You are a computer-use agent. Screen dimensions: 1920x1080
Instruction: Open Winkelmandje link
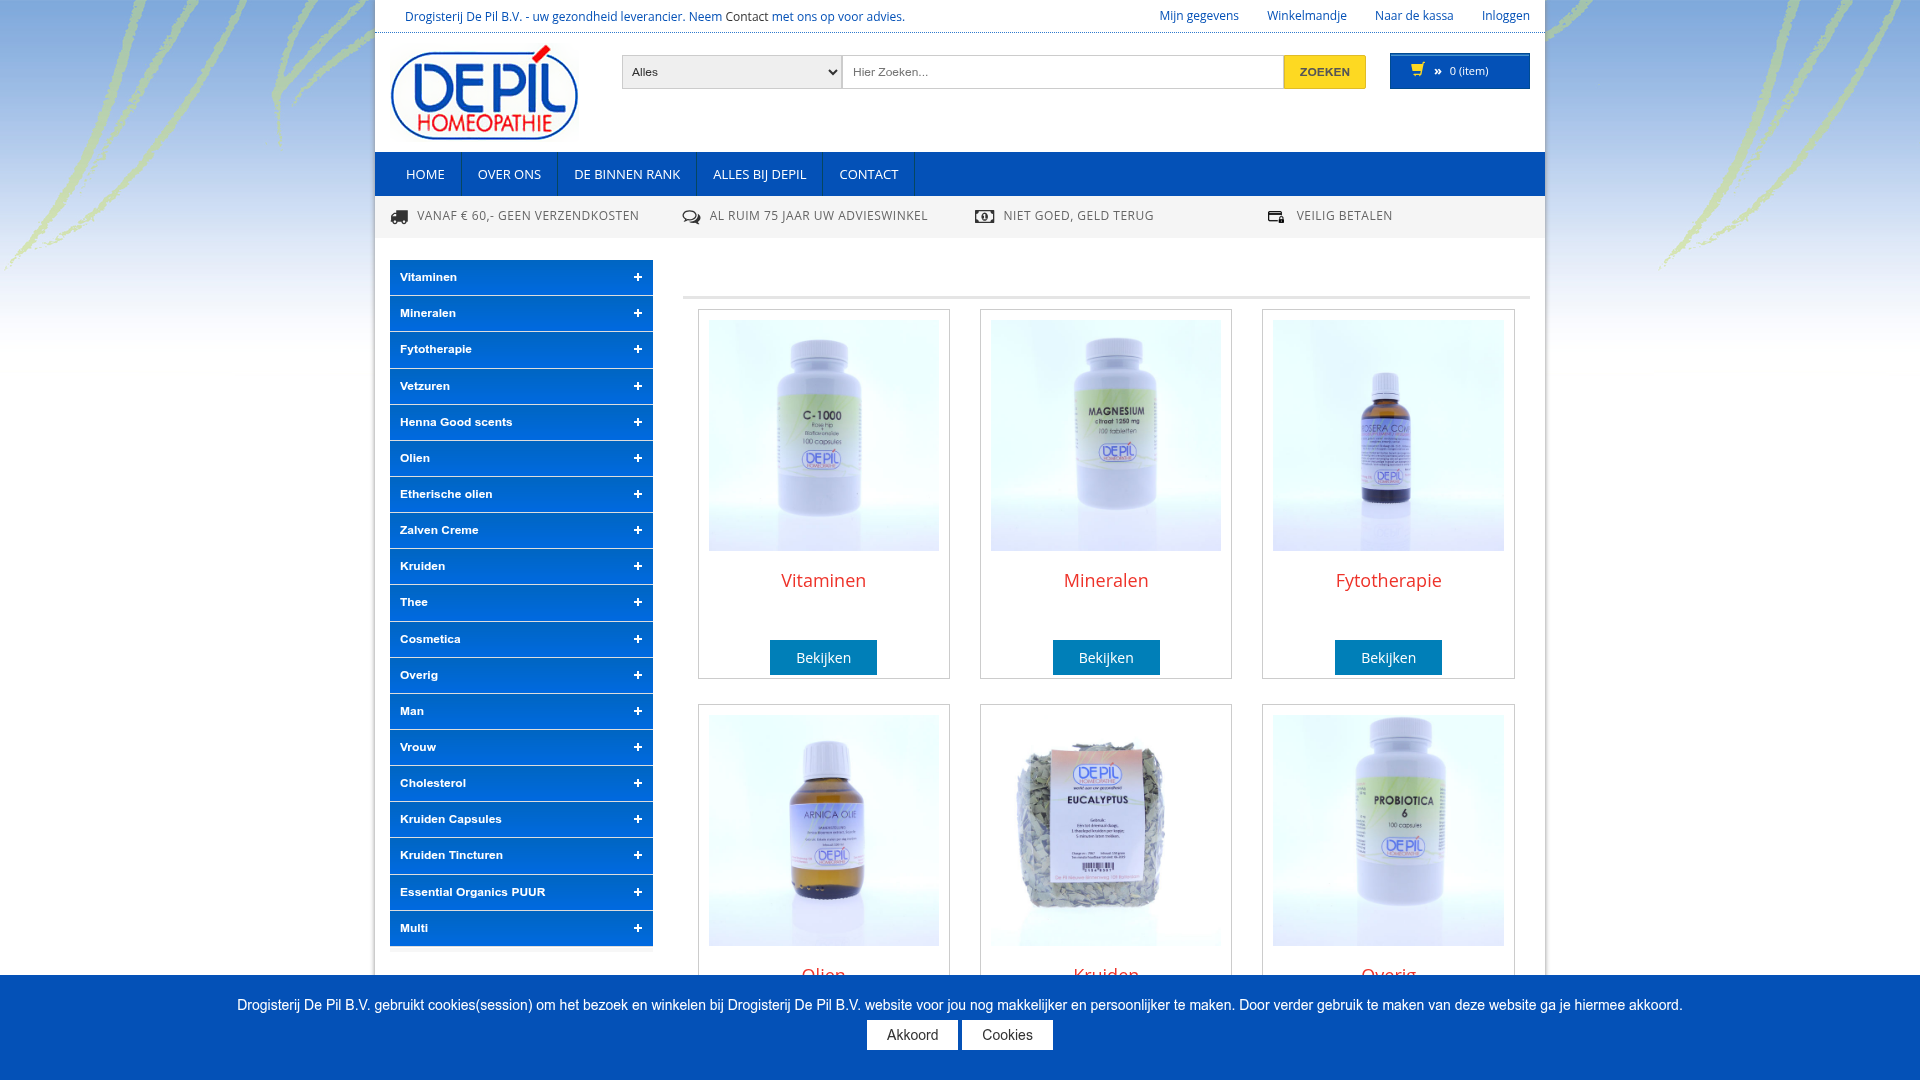pos(1307,16)
